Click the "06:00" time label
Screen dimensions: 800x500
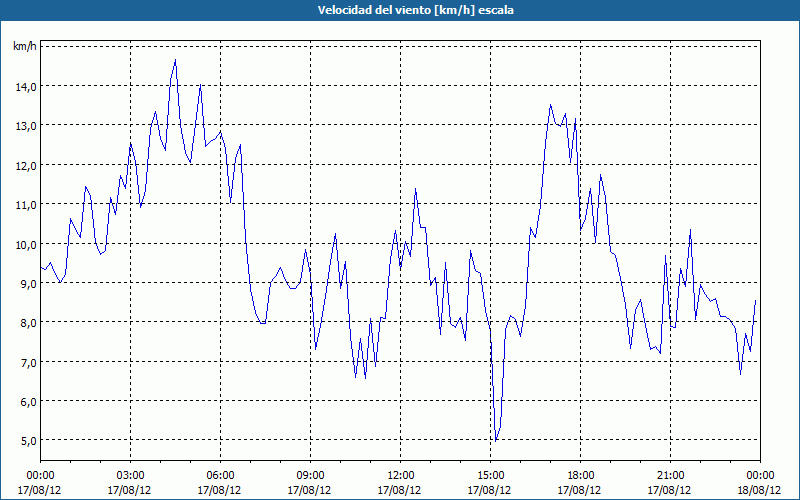[x=220, y=476]
